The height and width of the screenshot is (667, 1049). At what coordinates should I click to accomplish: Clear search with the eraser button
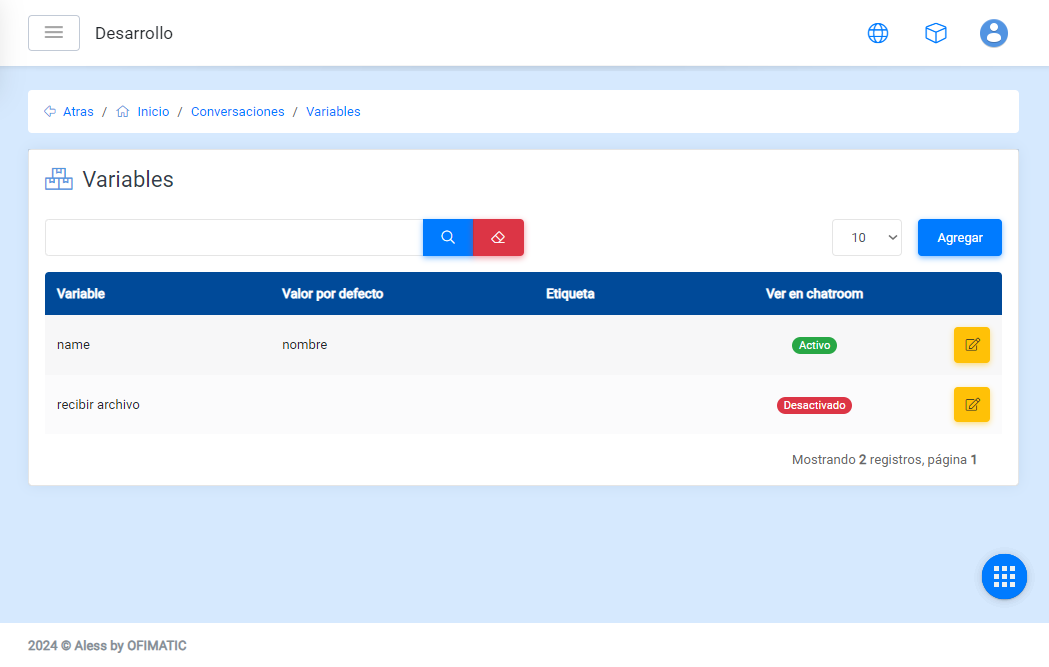(498, 238)
